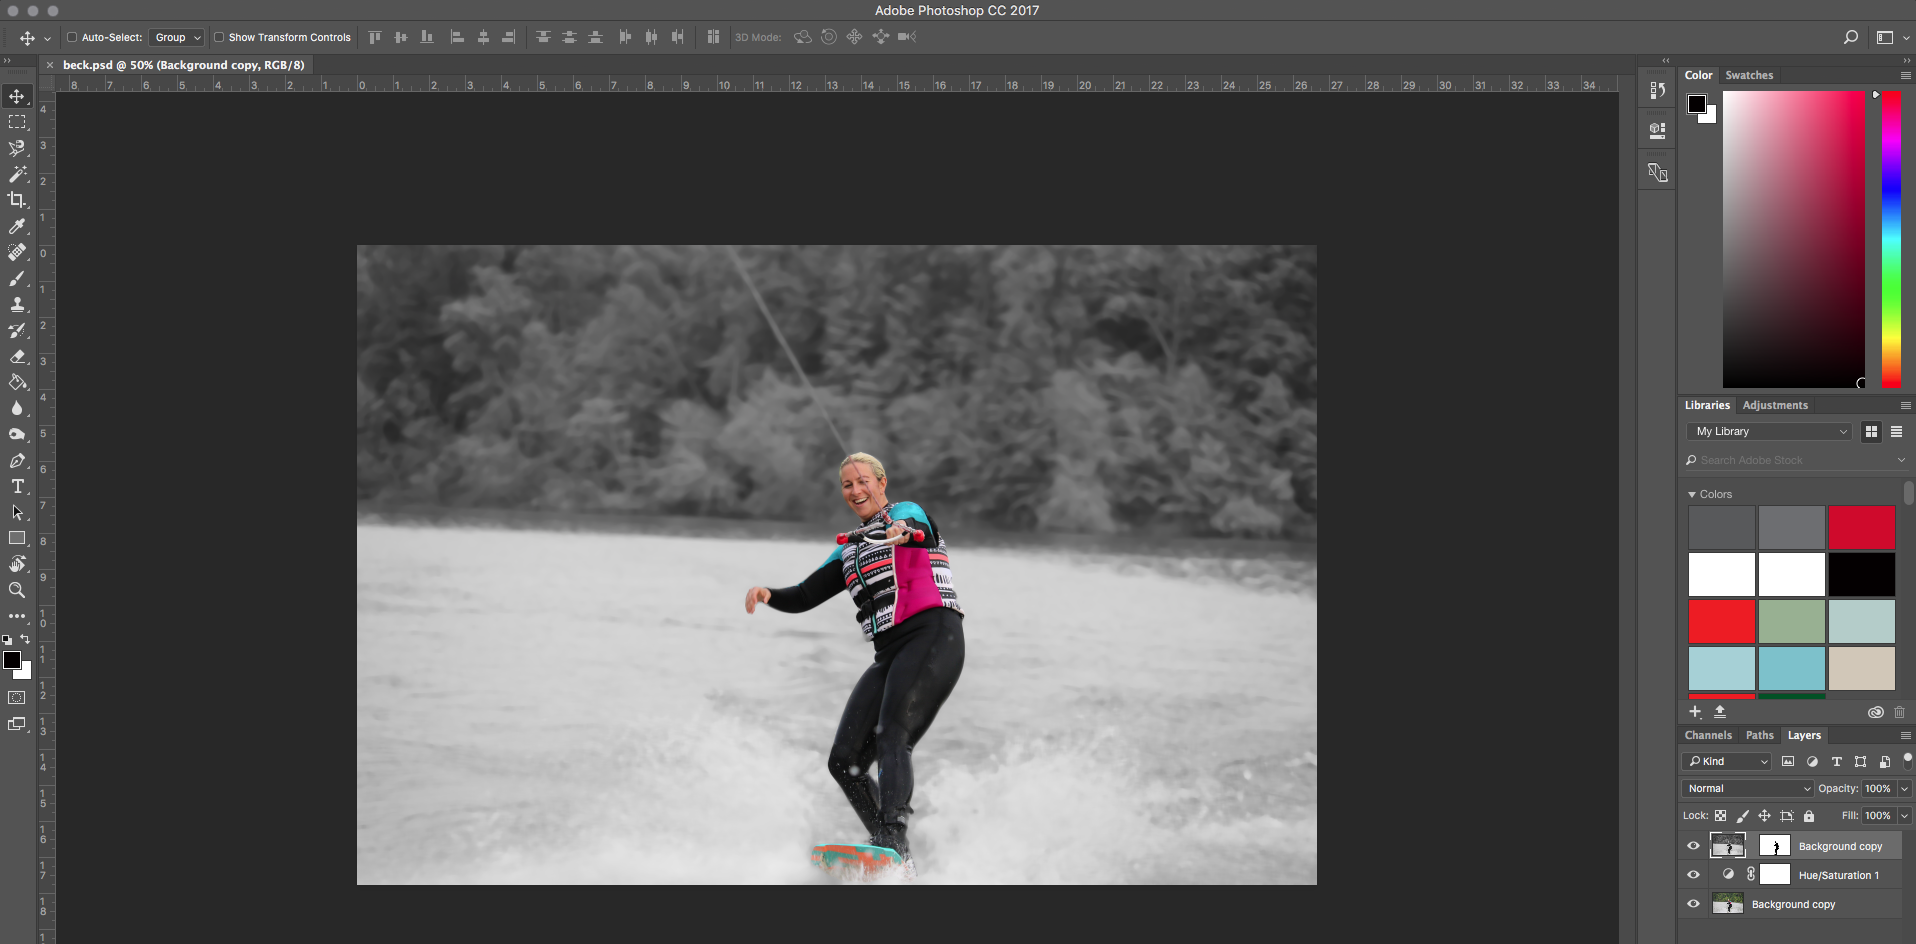Viewport: 1916px width, 944px height.
Task: Select the top Background copy layer mask thumbnail
Action: point(1775,846)
